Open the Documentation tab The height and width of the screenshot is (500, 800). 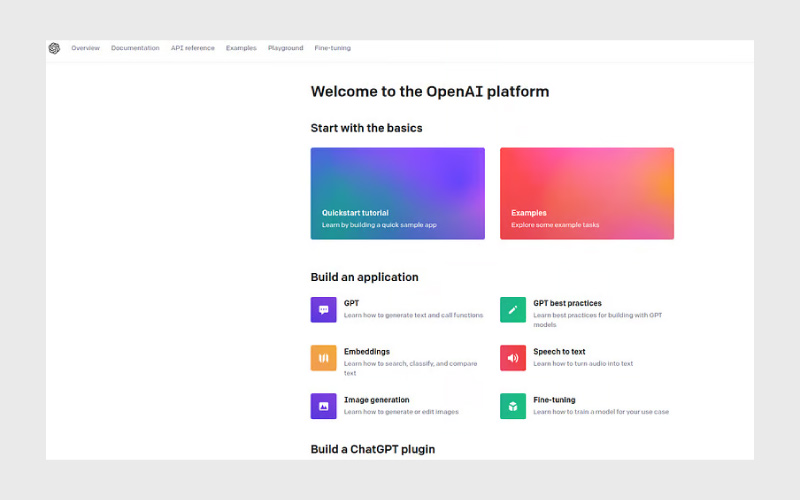(x=135, y=48)
